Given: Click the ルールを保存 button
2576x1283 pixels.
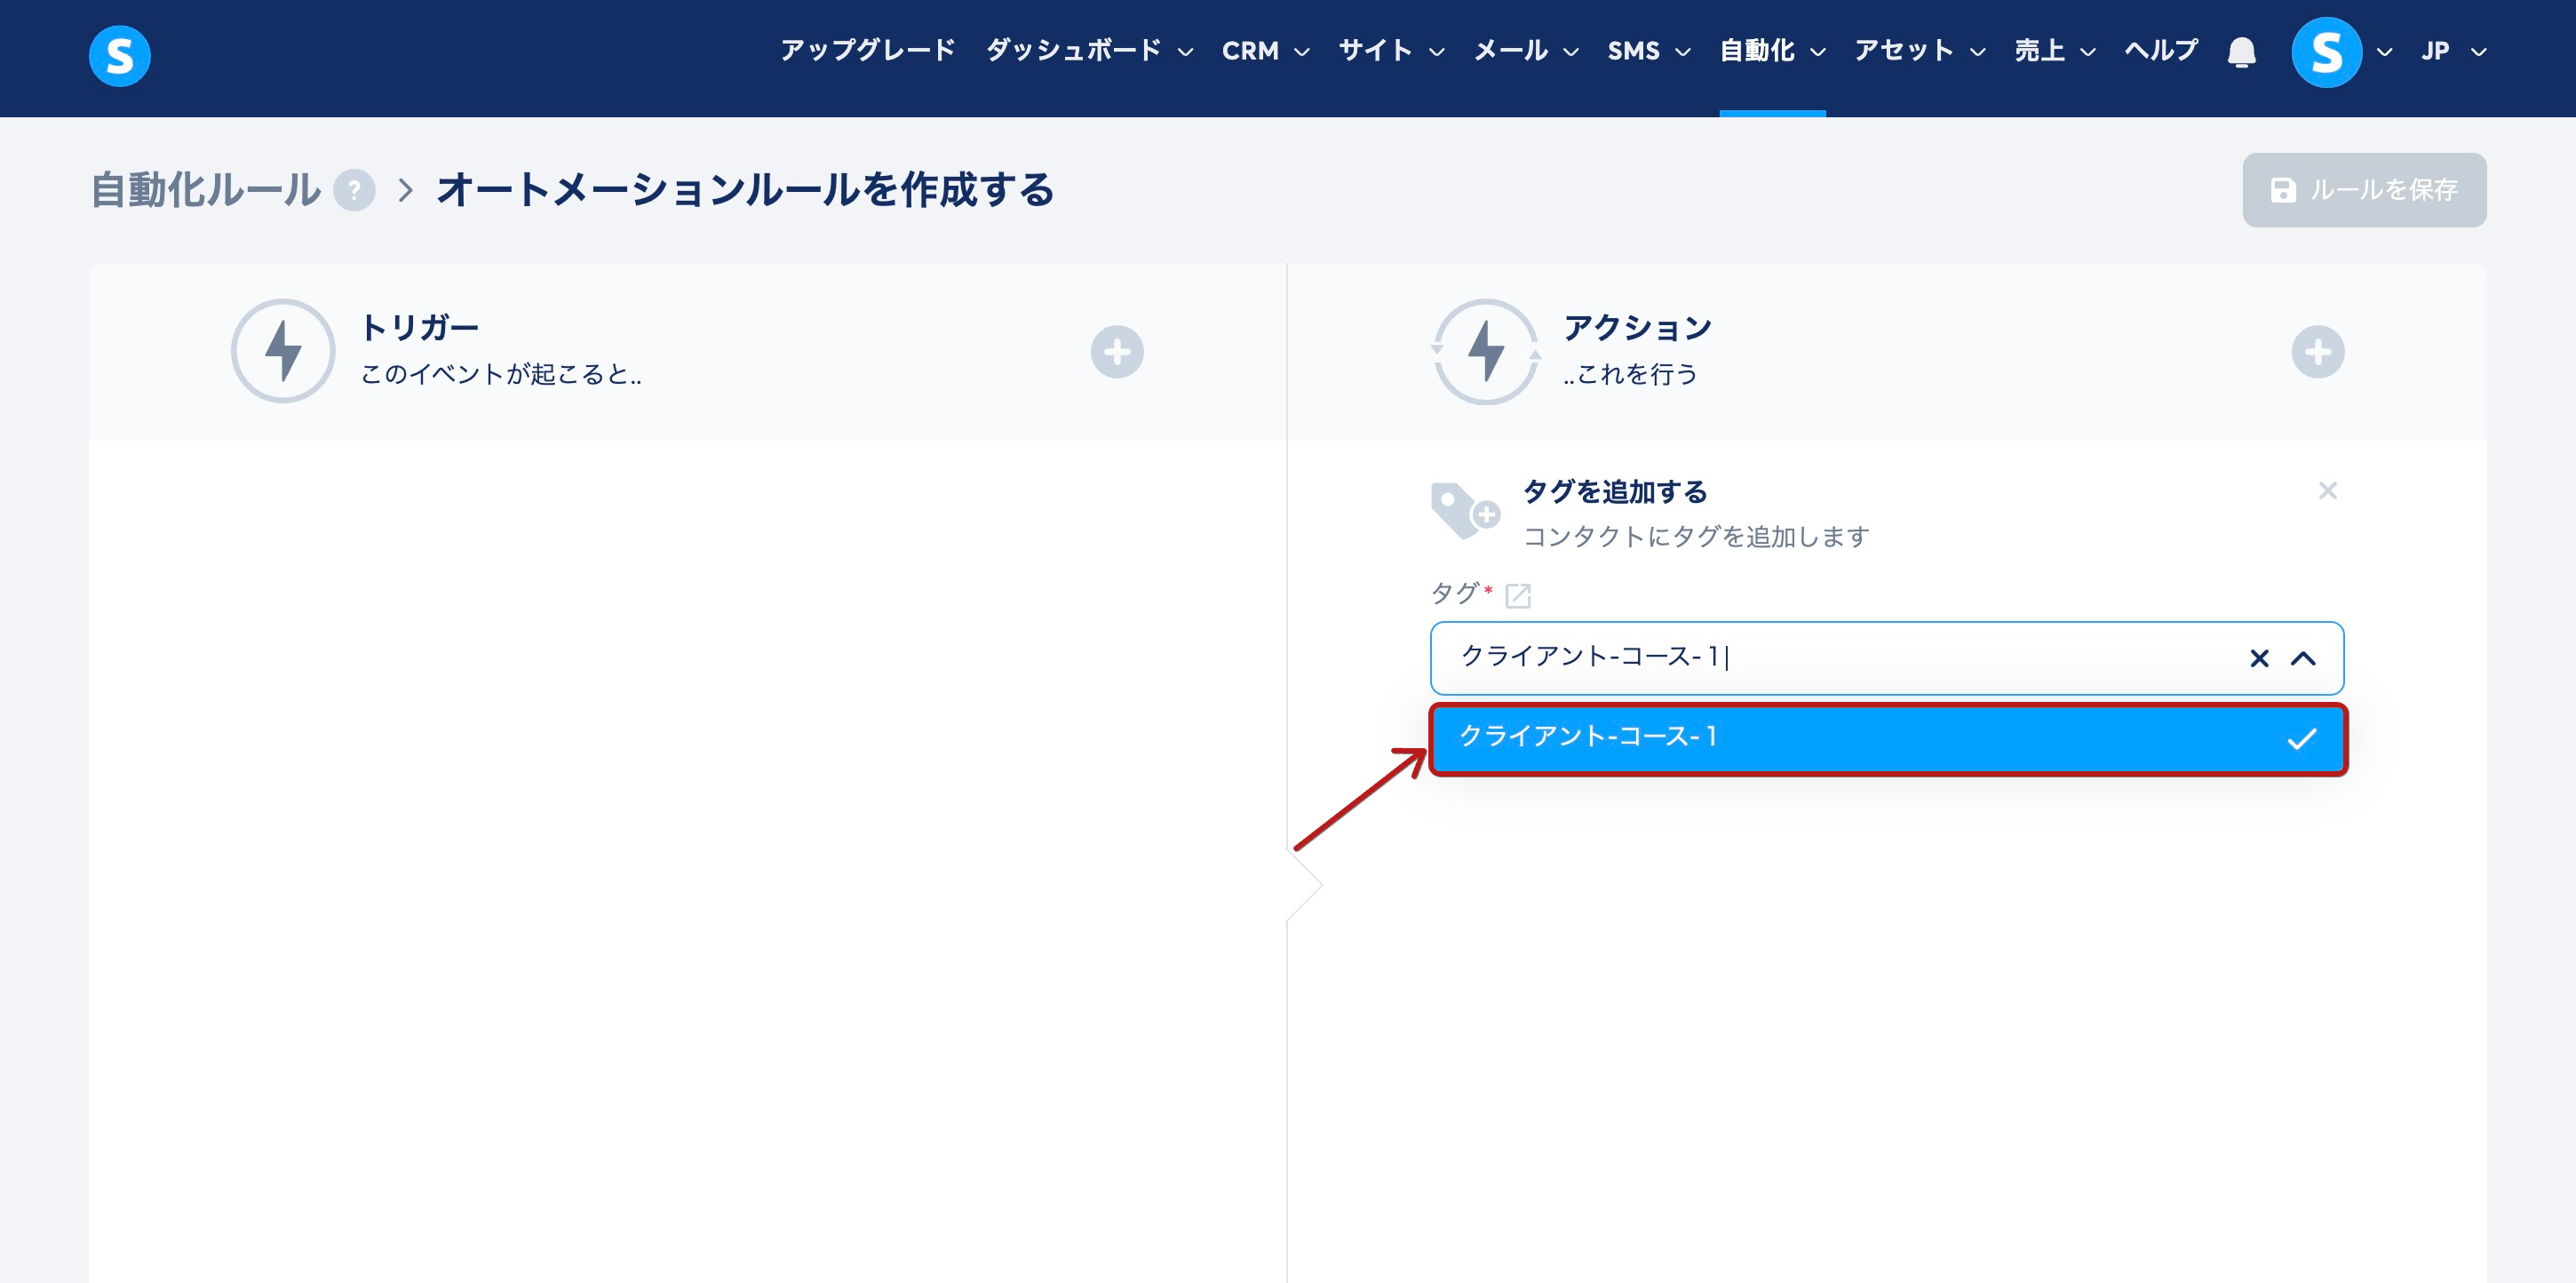Looking at the screenshot, I should 2363,190.
